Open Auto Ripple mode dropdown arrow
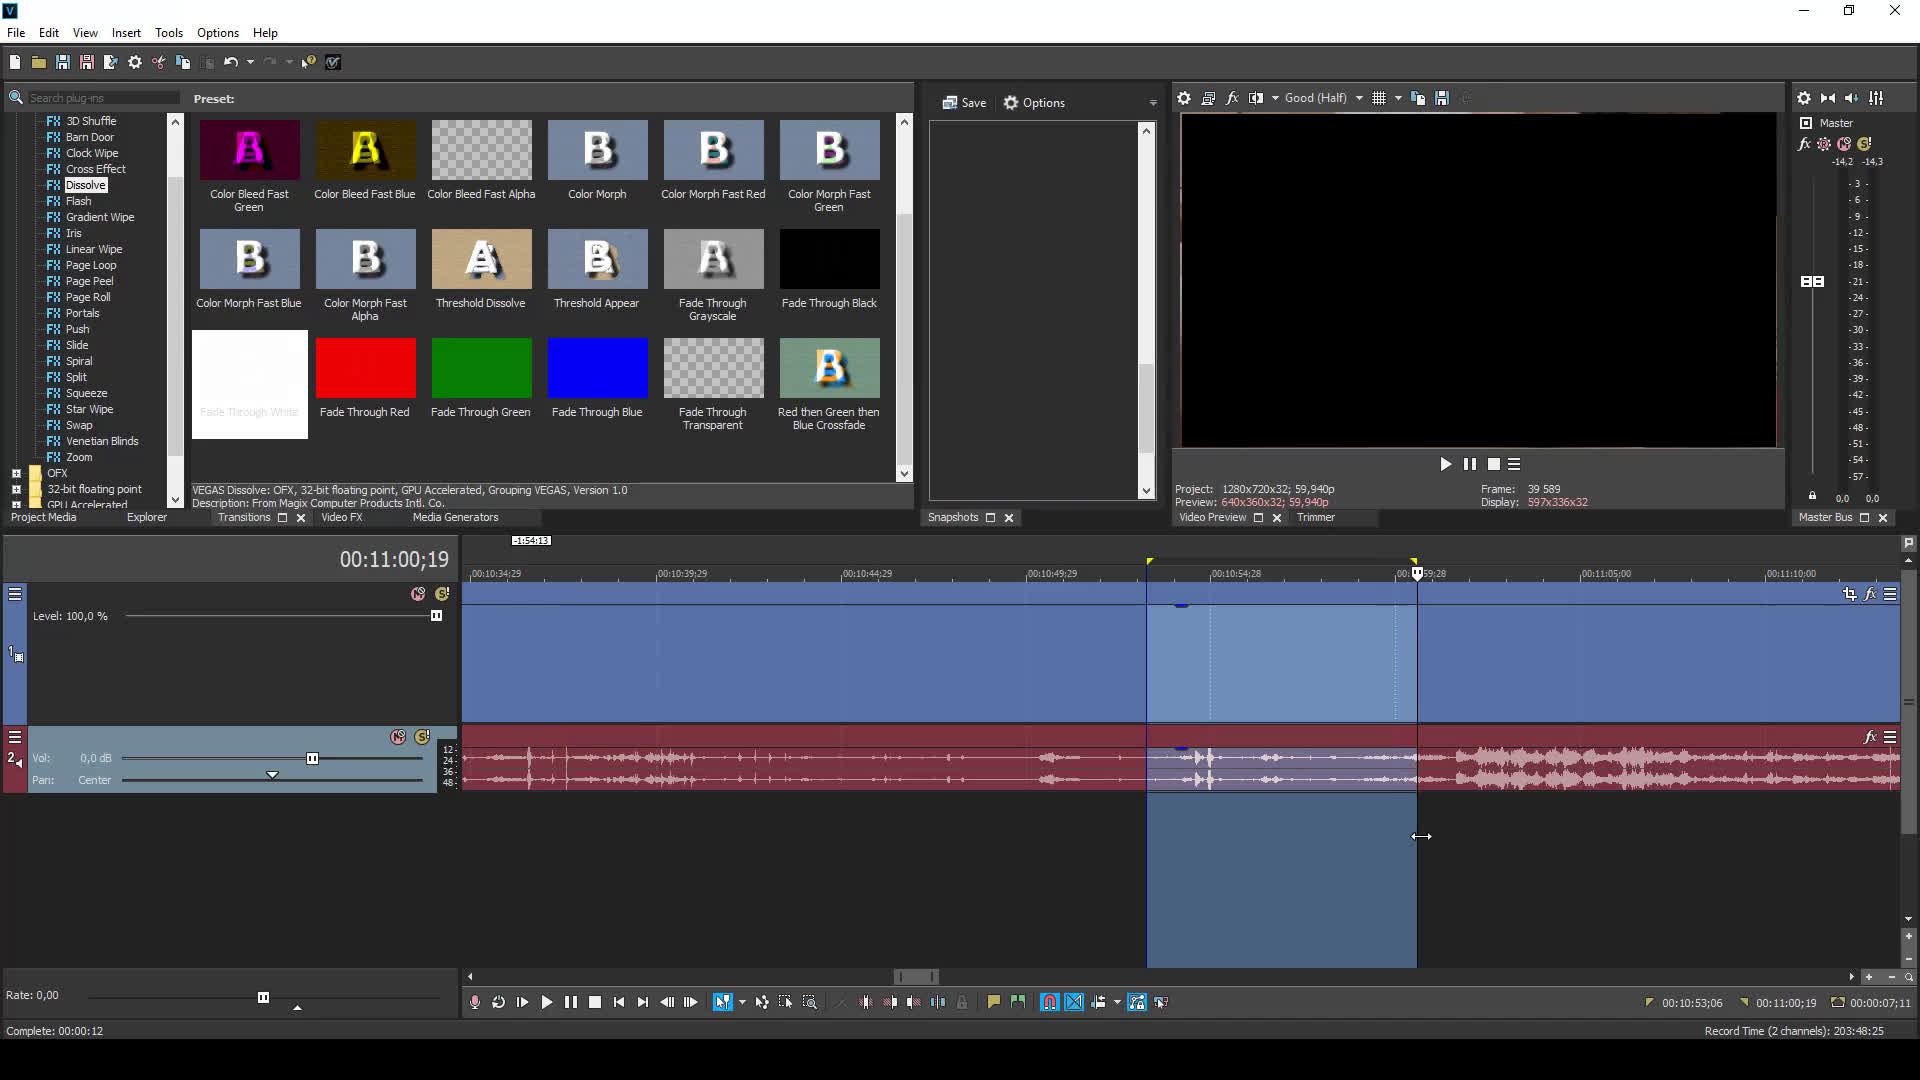1920x1080 pixels. point(1117,1002)
